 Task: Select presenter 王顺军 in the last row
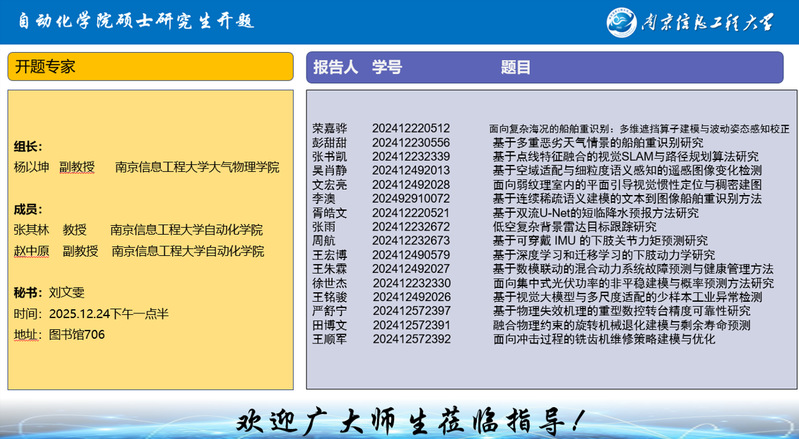pyautogui.click(x=329, y=339)
